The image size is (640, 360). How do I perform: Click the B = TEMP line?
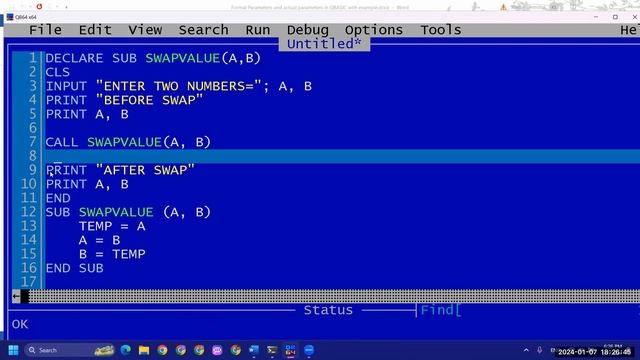tap(112, 254)
